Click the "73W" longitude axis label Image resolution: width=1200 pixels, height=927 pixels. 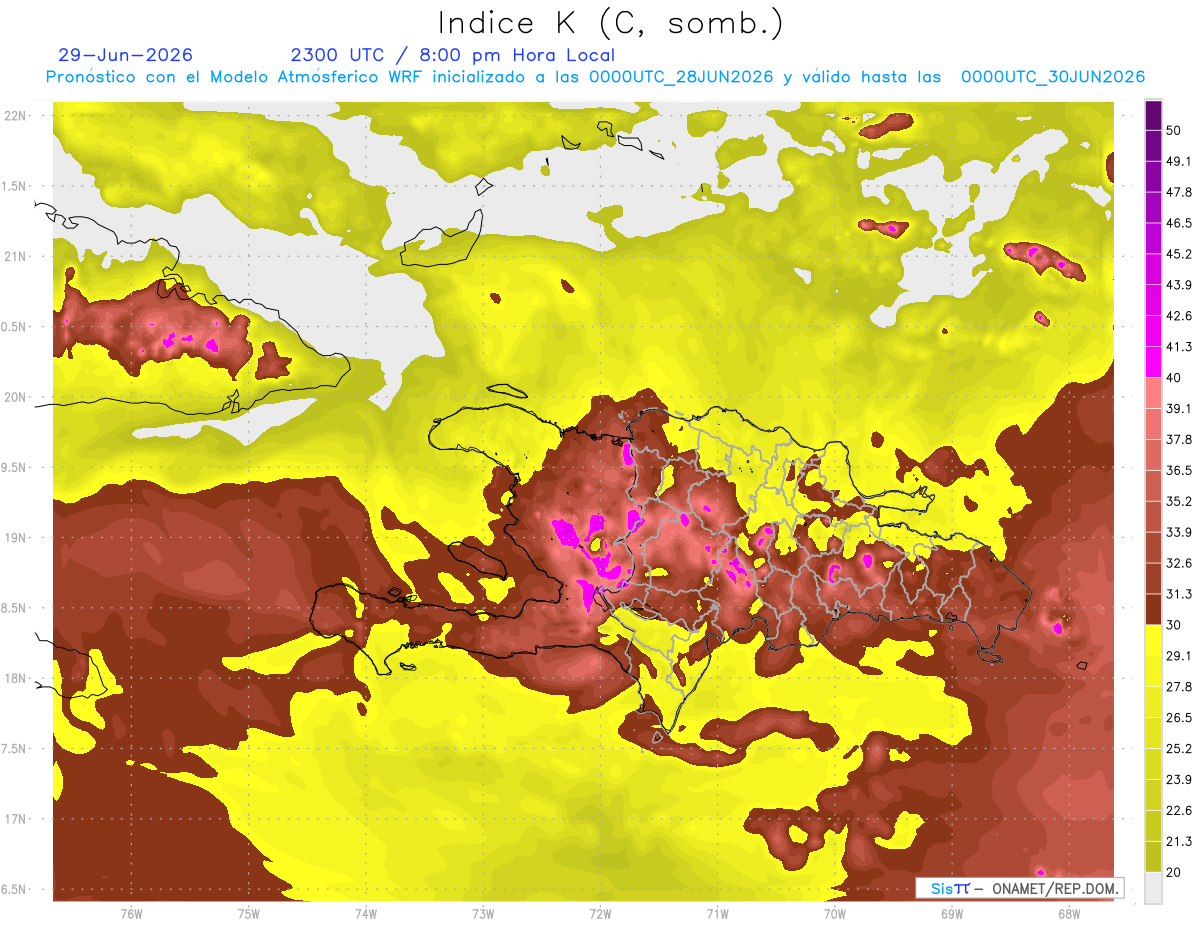483,914
